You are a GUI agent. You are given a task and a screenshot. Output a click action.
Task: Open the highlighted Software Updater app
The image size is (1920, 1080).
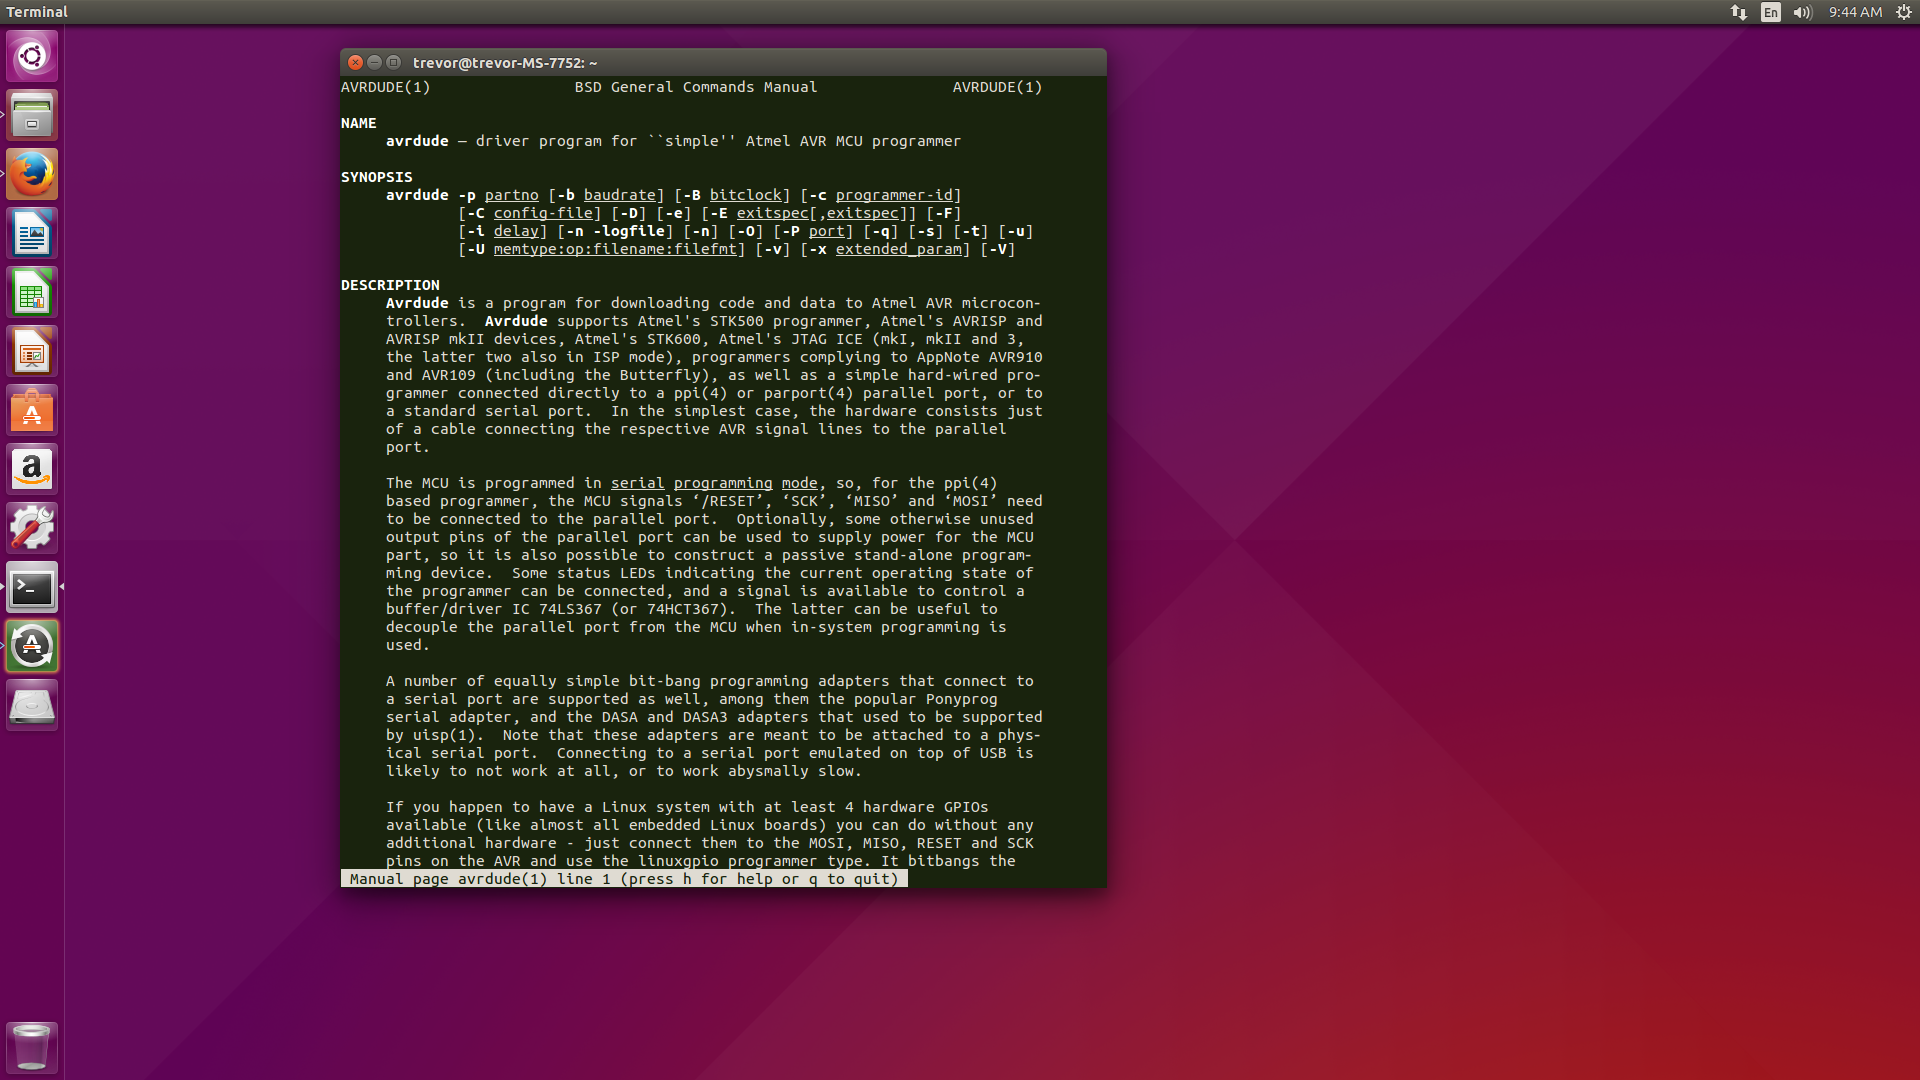[31, 645]
